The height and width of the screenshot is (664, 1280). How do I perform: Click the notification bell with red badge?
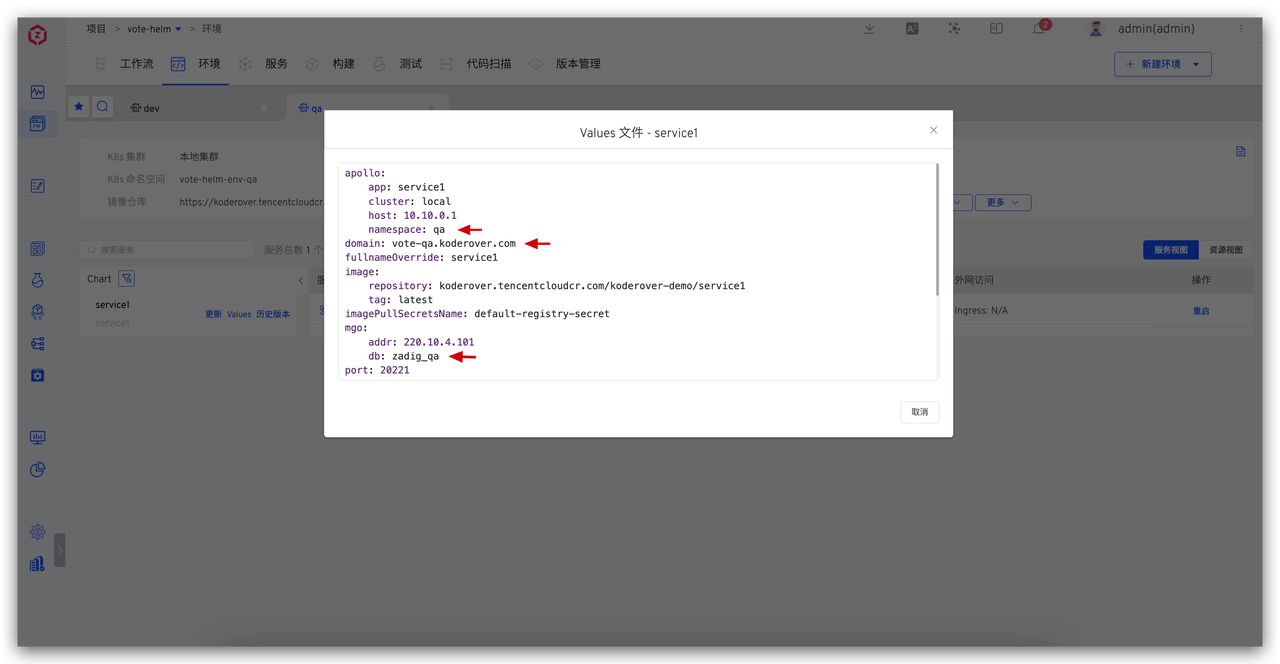click(x=1039, y=29)
